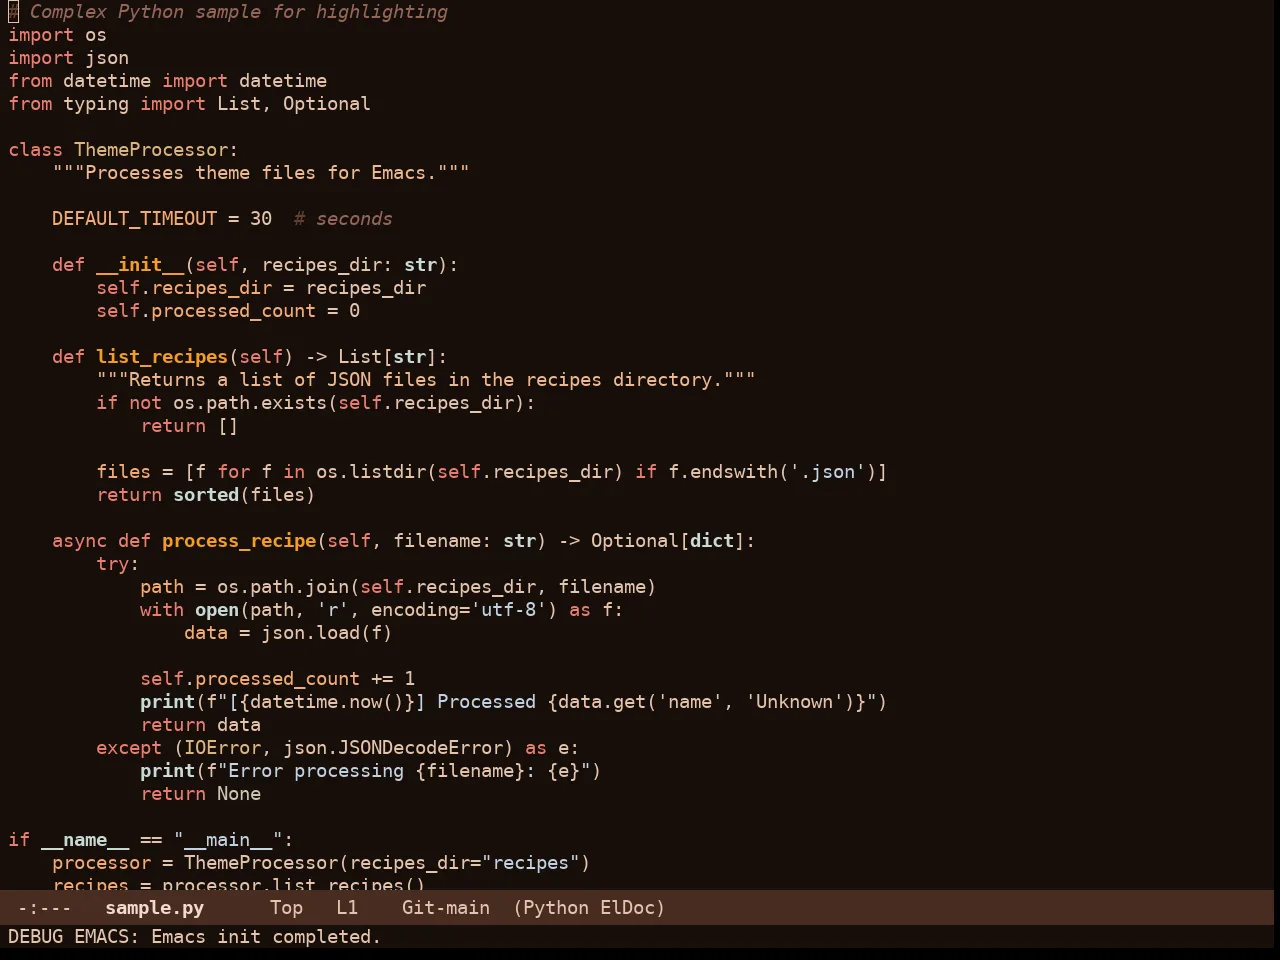Click 'self.recipes_dir = recipes_dir' line

point(261,288)
